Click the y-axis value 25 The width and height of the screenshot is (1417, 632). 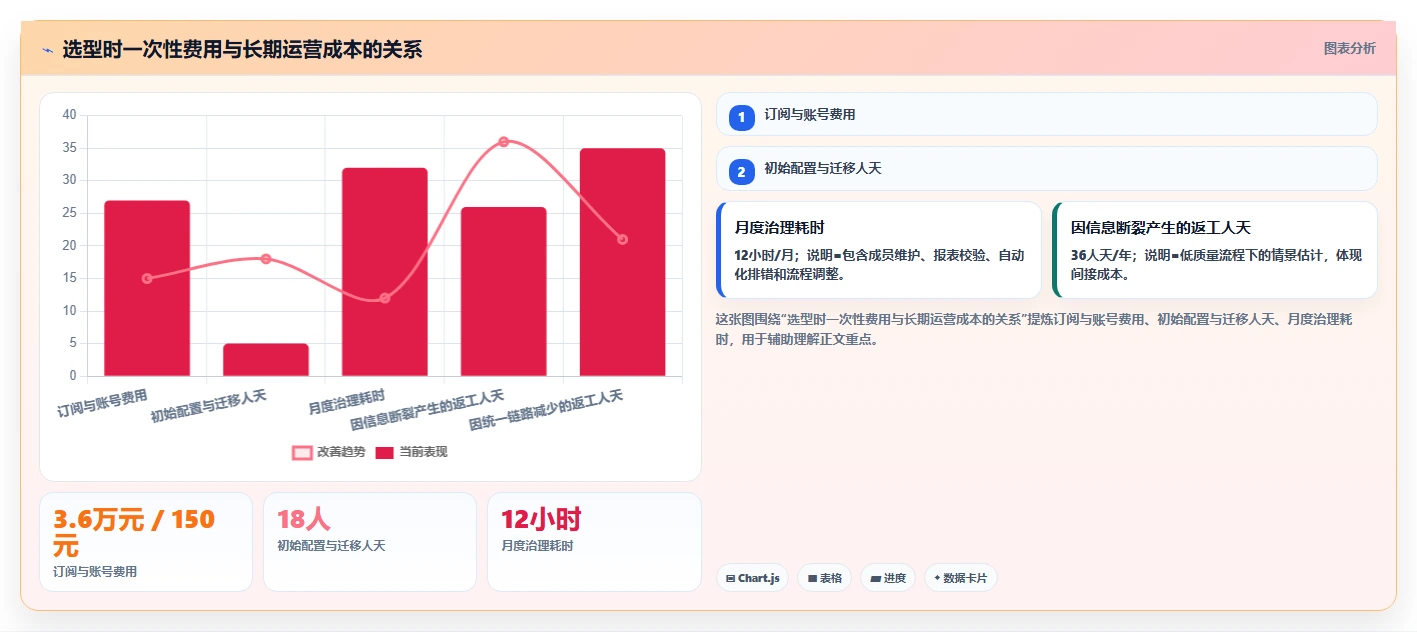69,213
